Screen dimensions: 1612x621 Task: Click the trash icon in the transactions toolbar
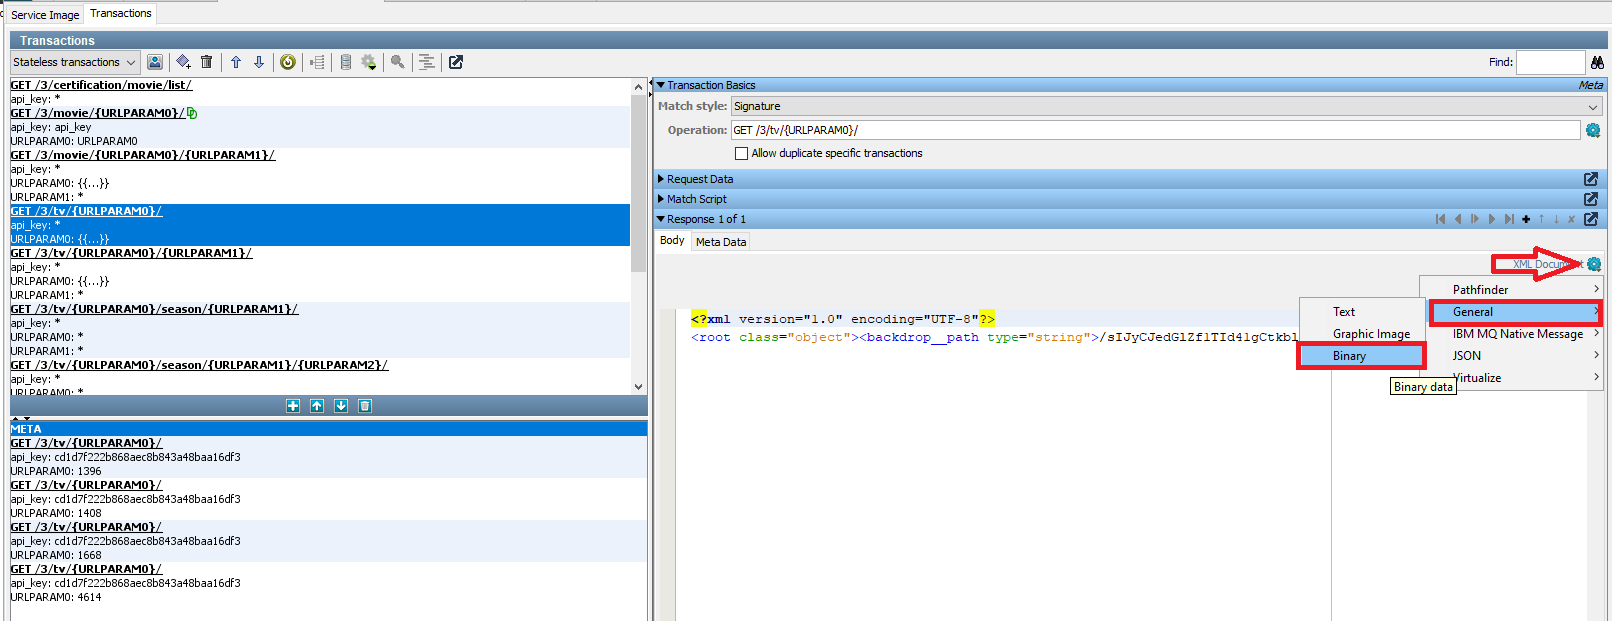click(x=207, y=62)
